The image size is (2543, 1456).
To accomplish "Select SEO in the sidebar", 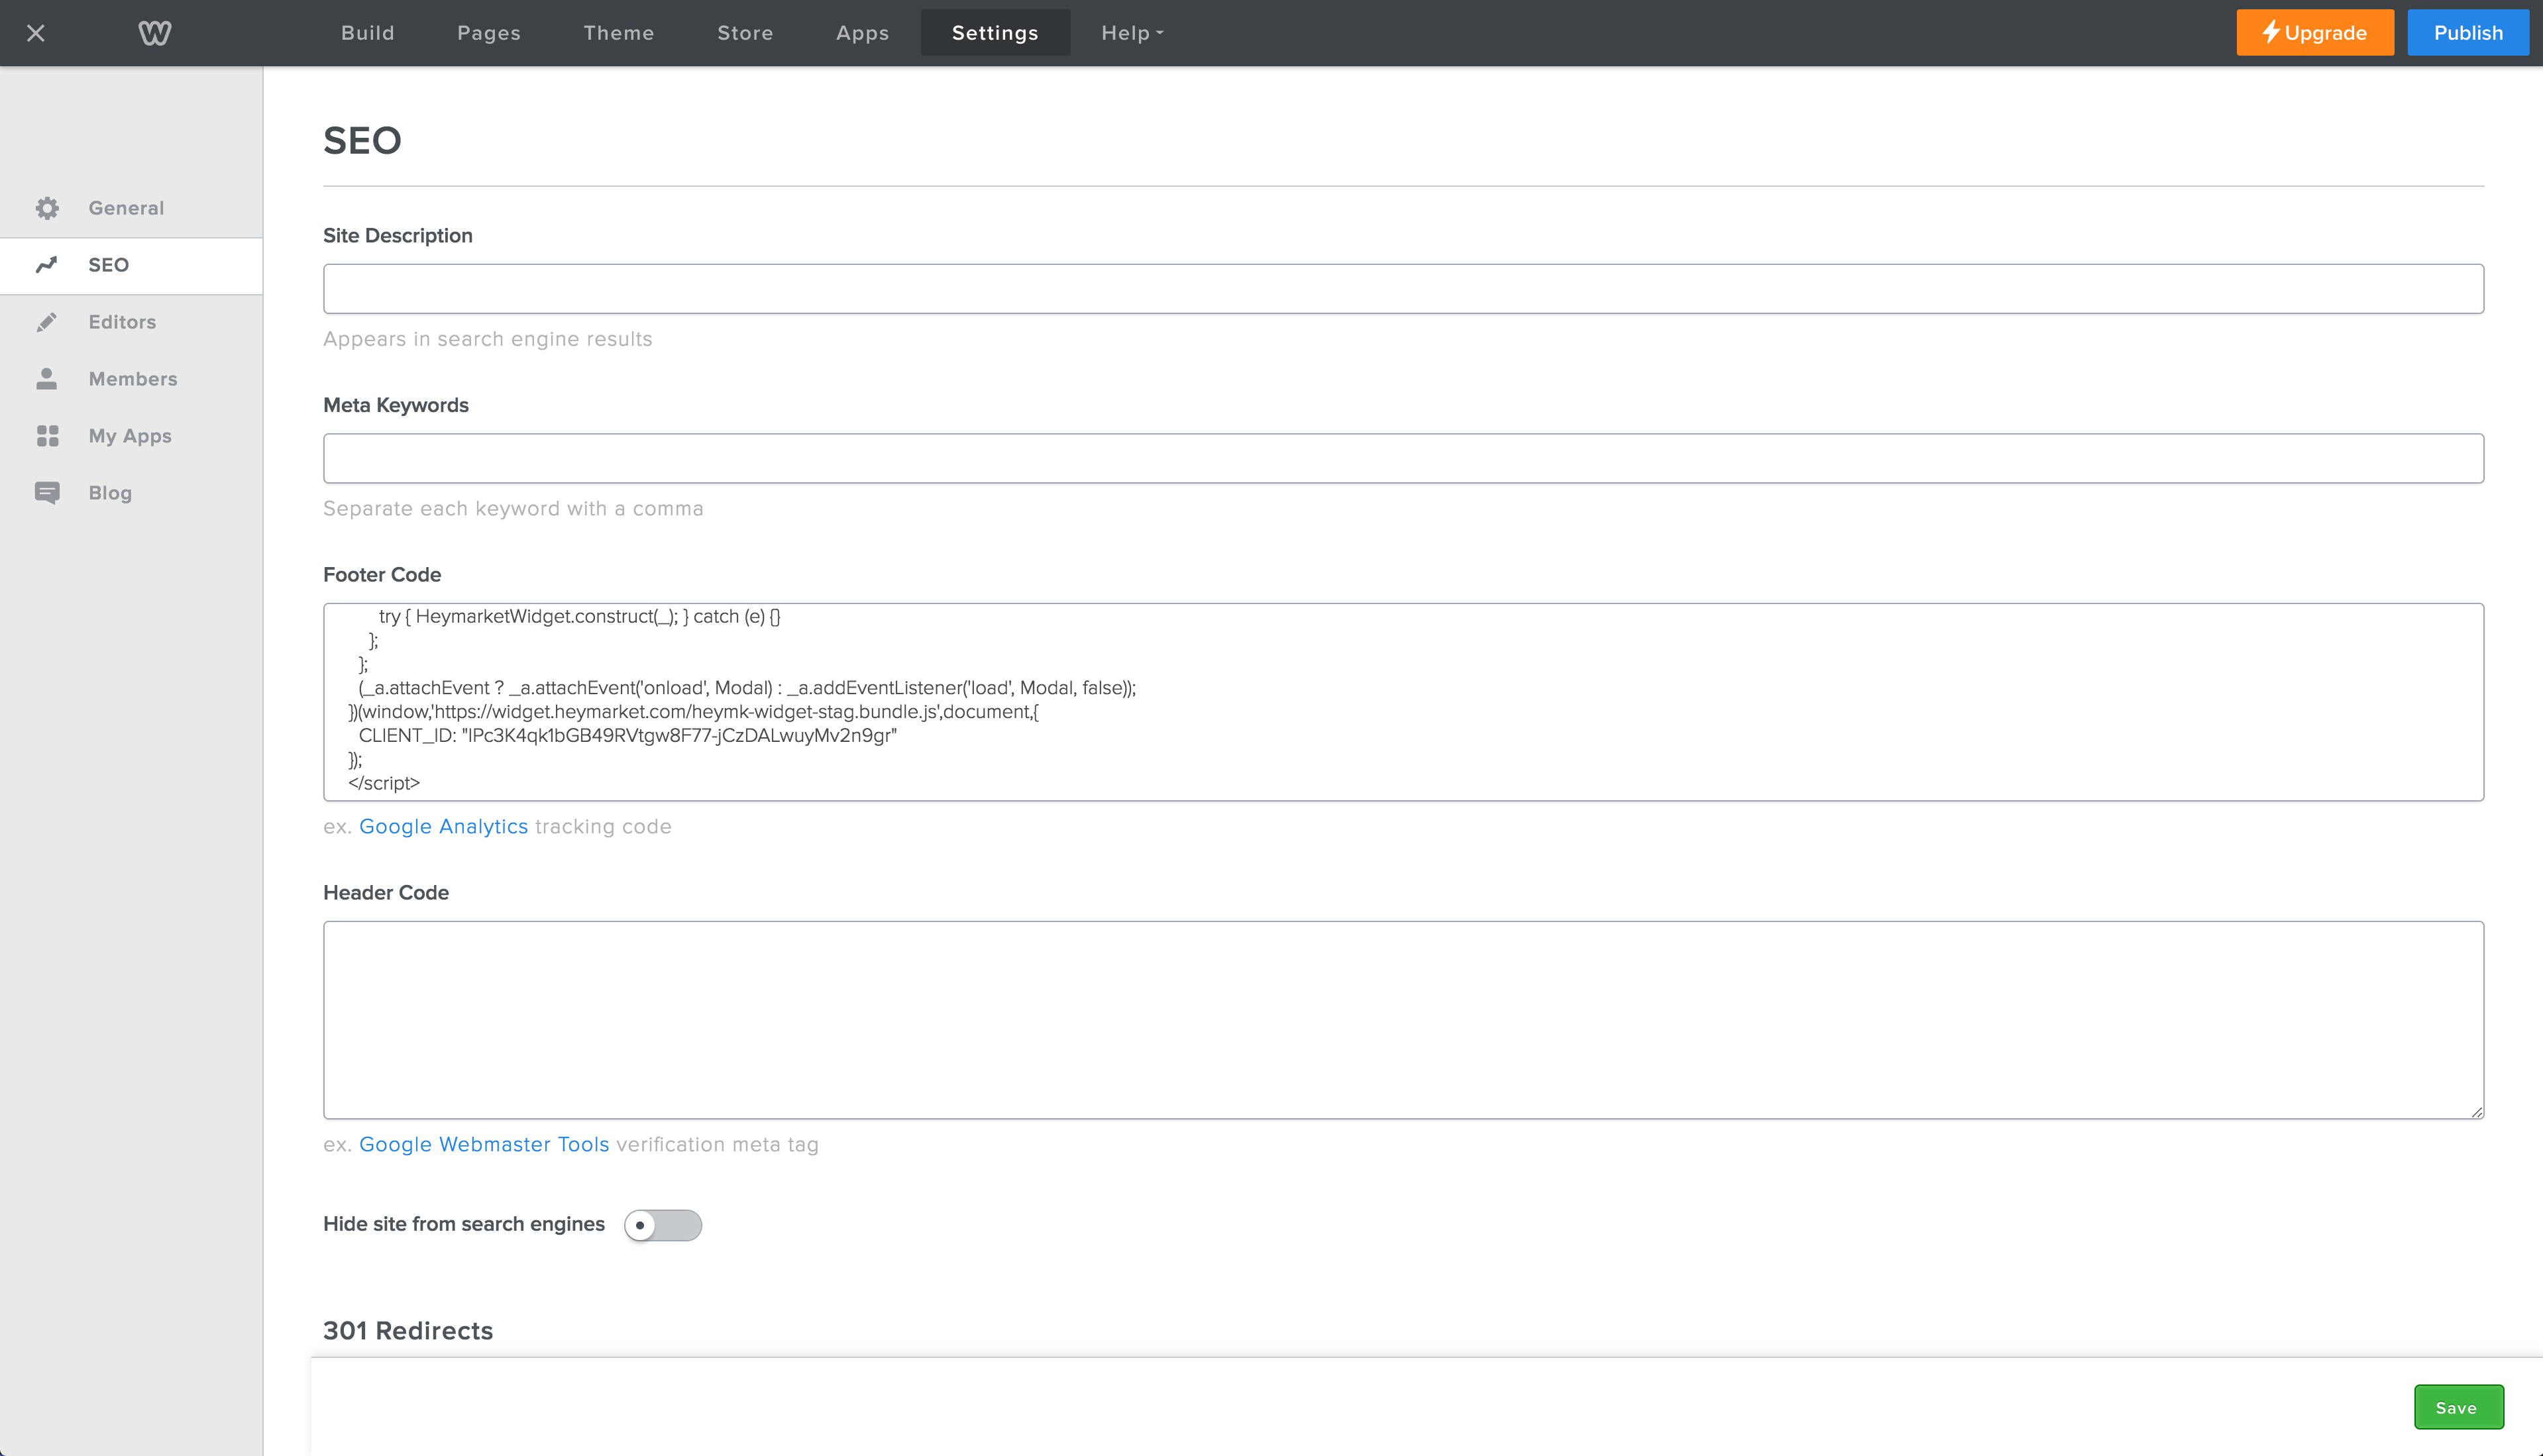I will (x=131, y=265).
